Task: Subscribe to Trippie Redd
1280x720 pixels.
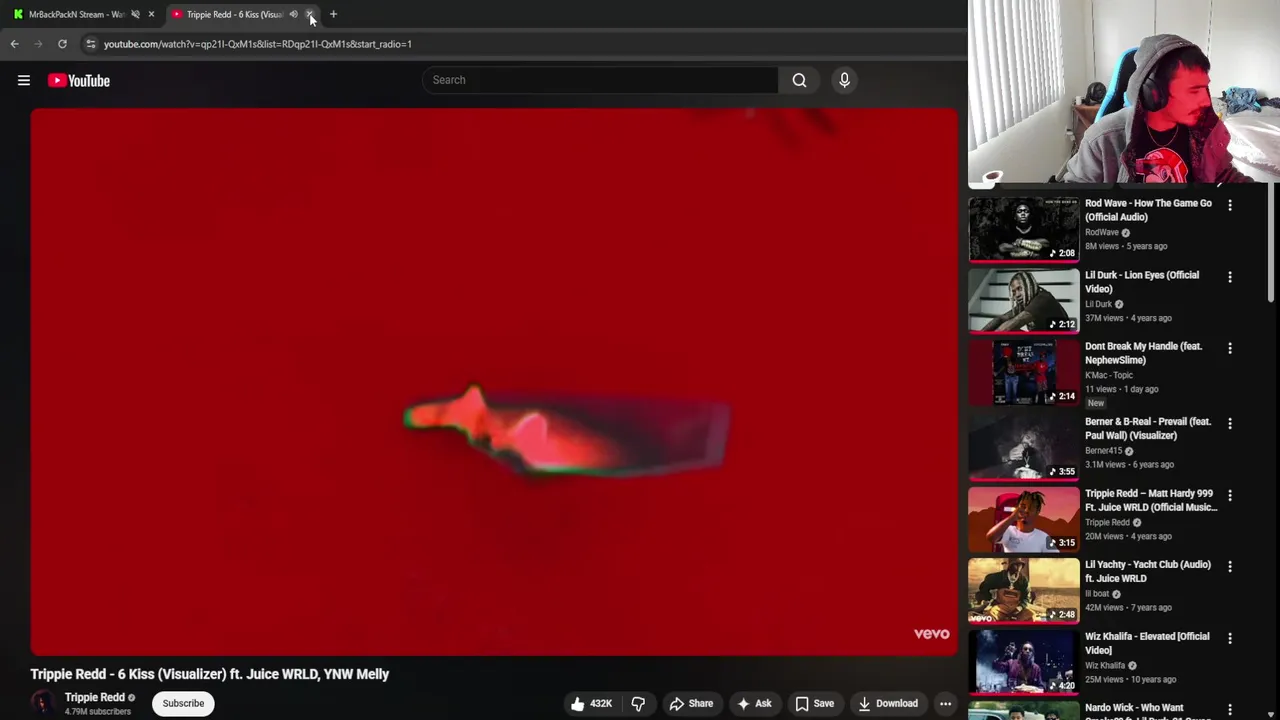Action: [183, 703]
